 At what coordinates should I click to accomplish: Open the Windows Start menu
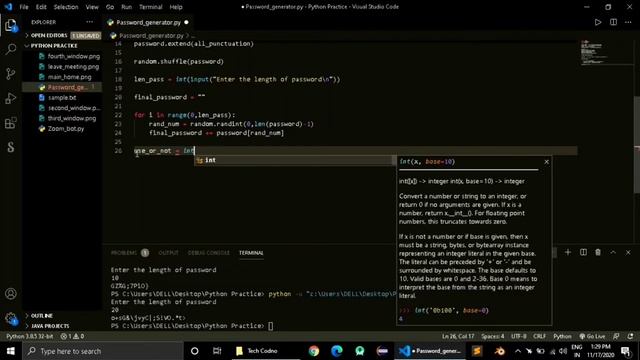[11, 351]
